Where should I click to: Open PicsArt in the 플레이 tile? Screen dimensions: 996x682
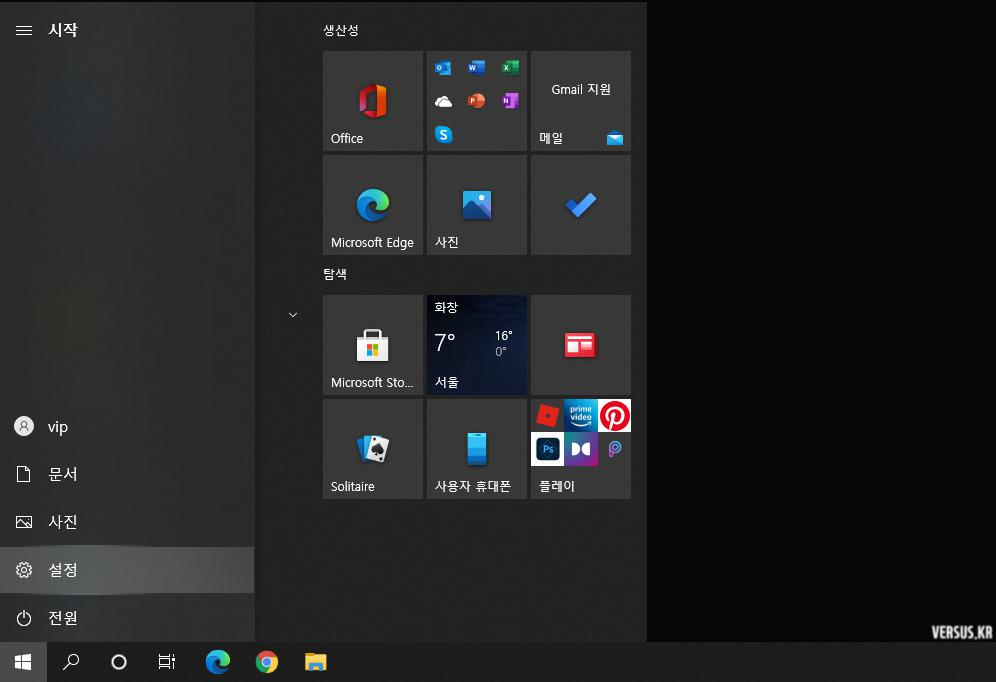coord(614,450)
